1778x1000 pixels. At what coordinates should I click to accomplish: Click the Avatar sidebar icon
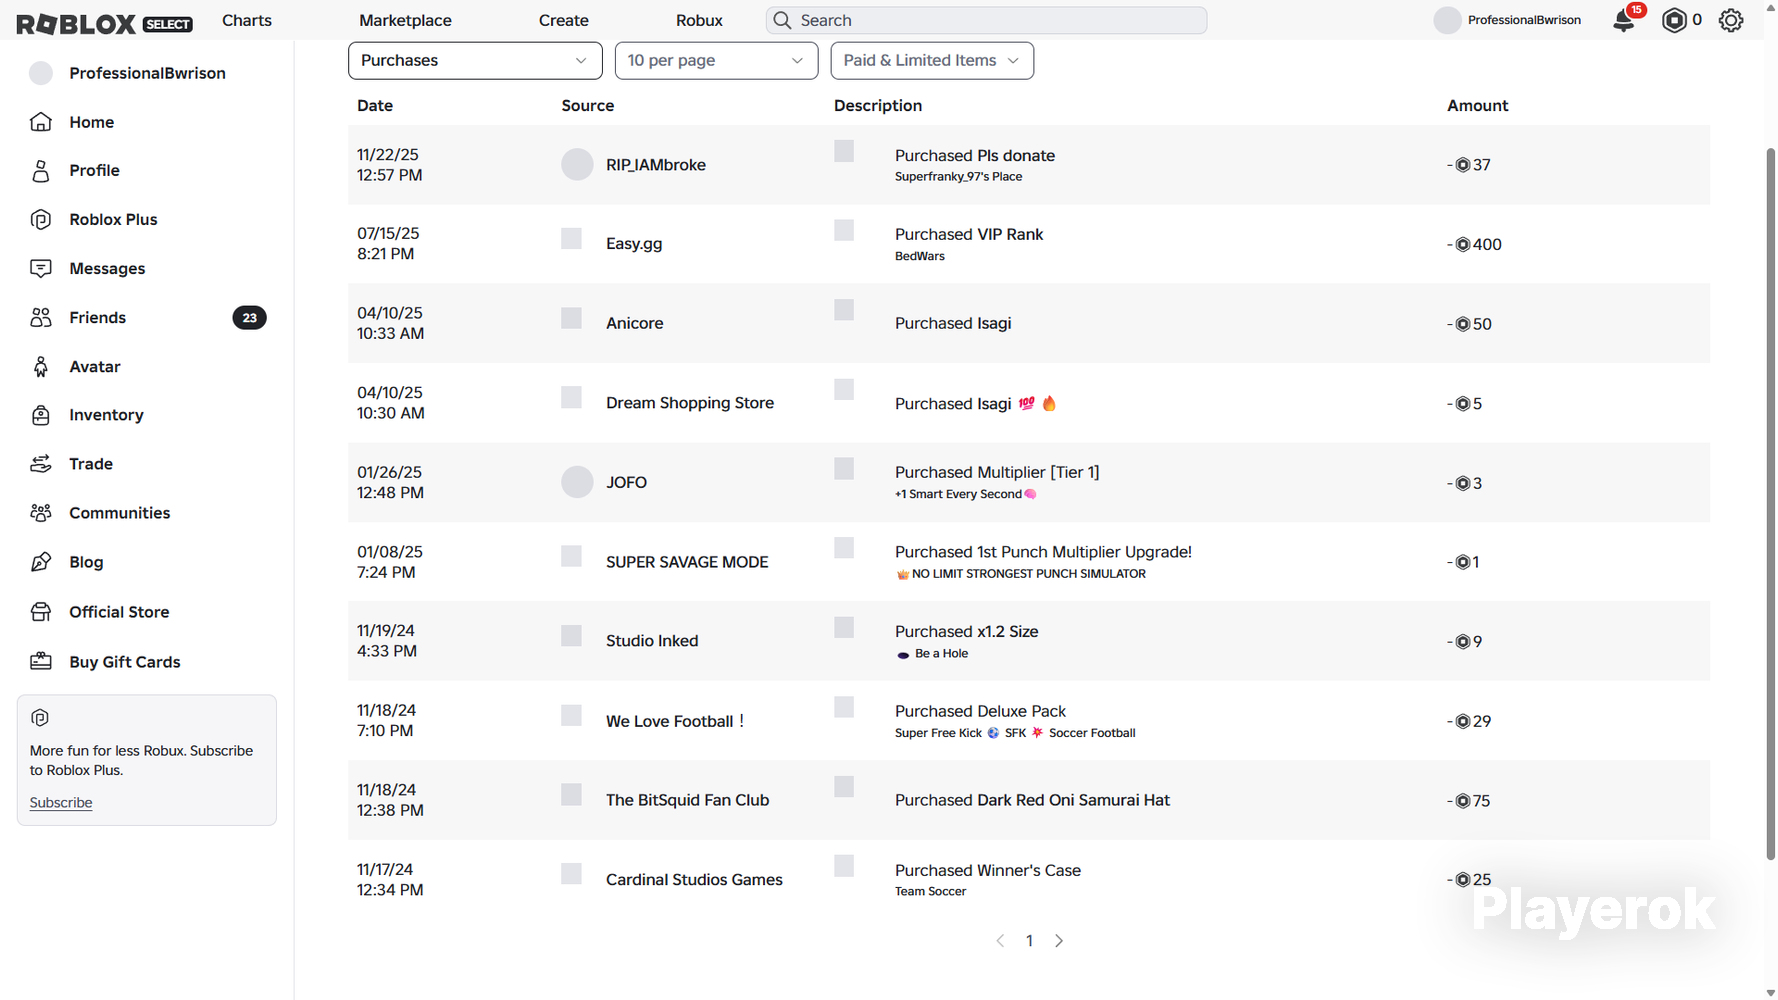tap(41, 367)
